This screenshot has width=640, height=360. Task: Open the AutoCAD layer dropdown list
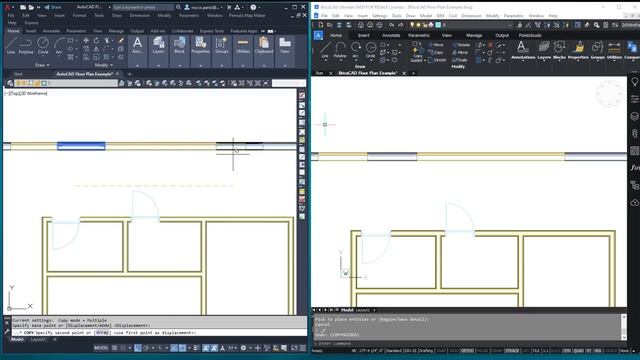point(66,83)
